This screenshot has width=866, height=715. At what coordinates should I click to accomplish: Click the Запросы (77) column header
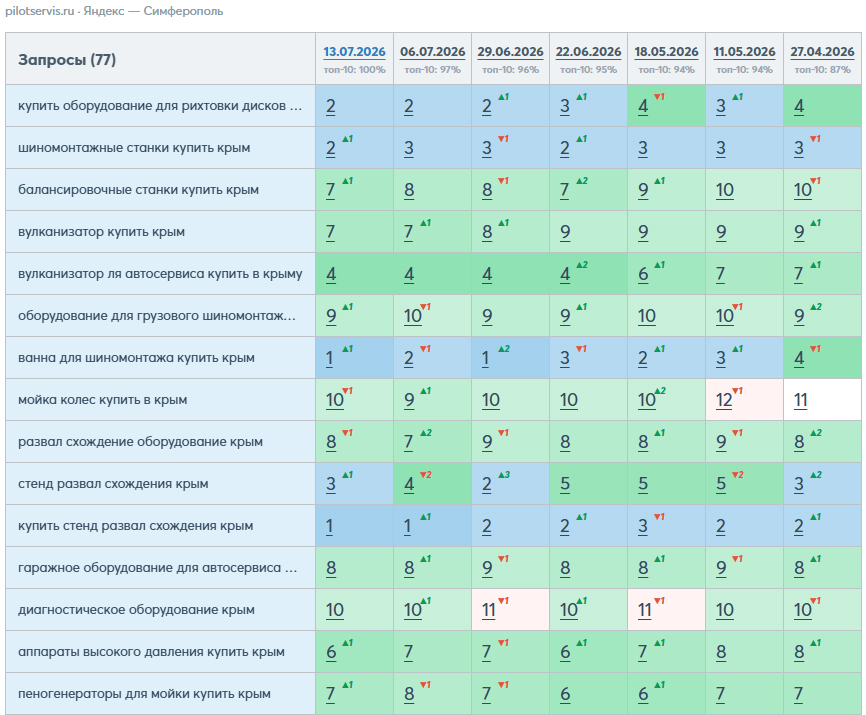[67, 60]
